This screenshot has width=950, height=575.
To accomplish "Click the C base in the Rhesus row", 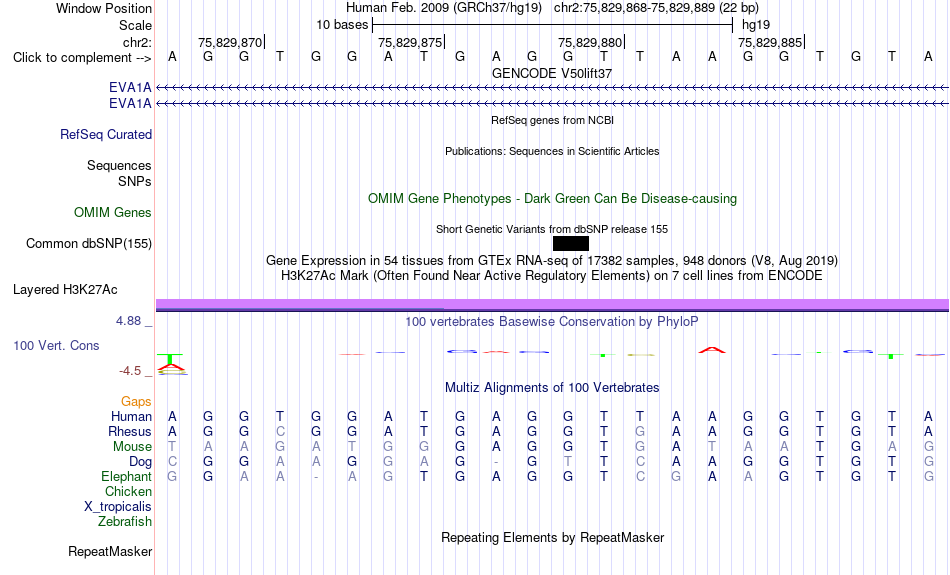I will coord(280,431).
